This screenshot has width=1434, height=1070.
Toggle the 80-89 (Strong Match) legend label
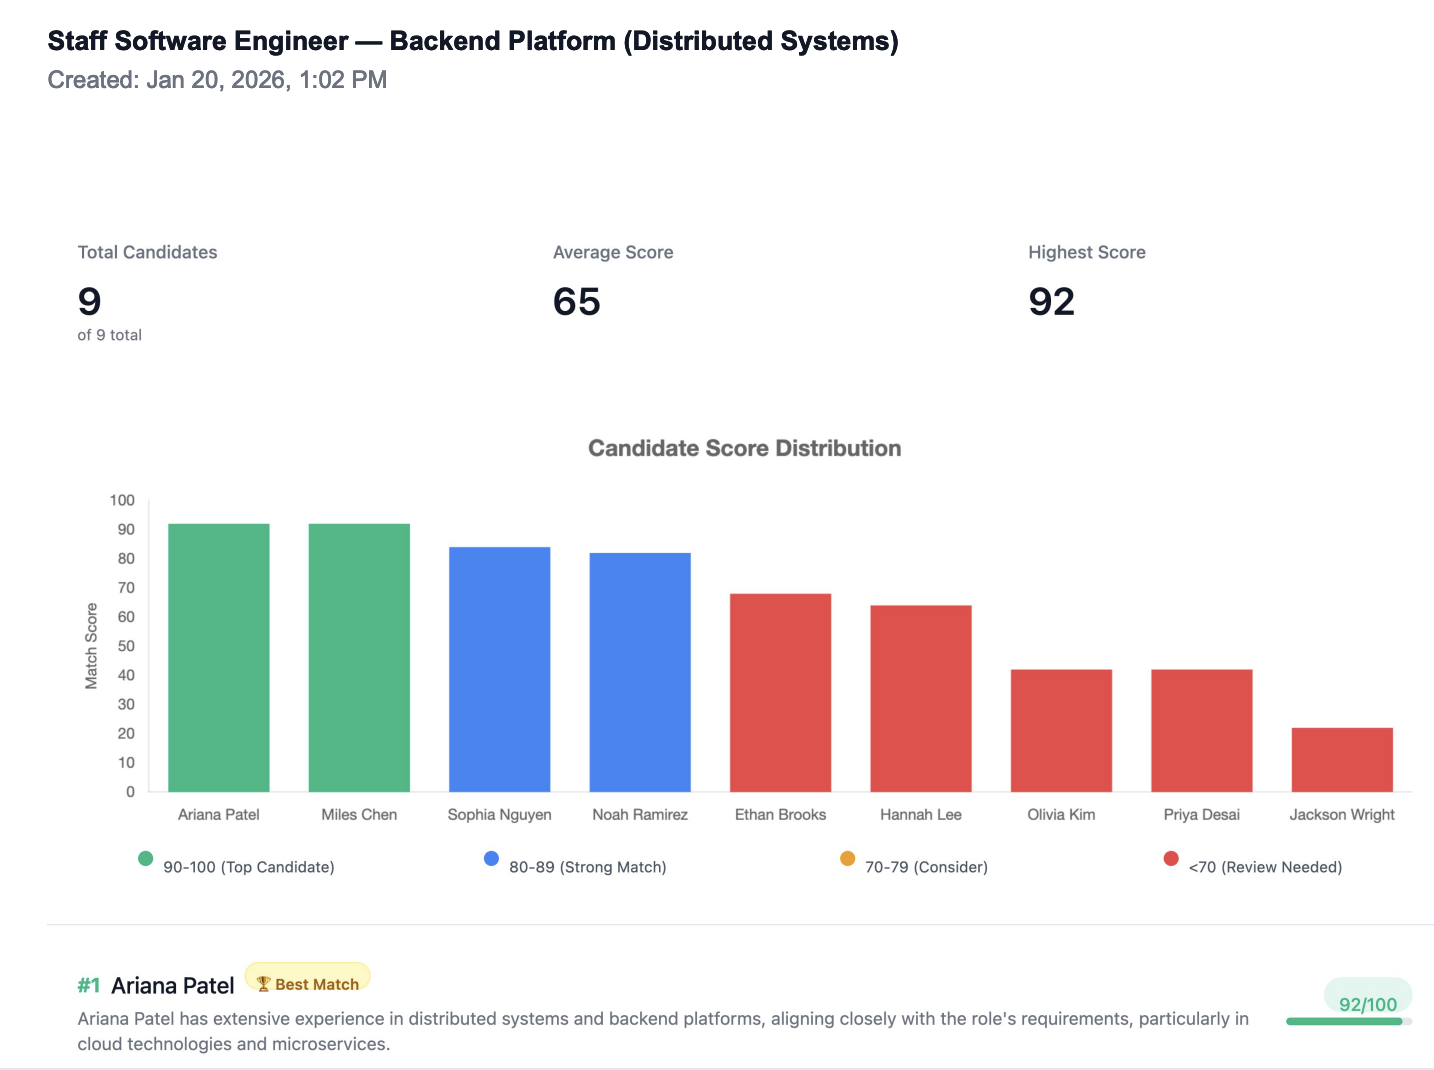(587, 867)
